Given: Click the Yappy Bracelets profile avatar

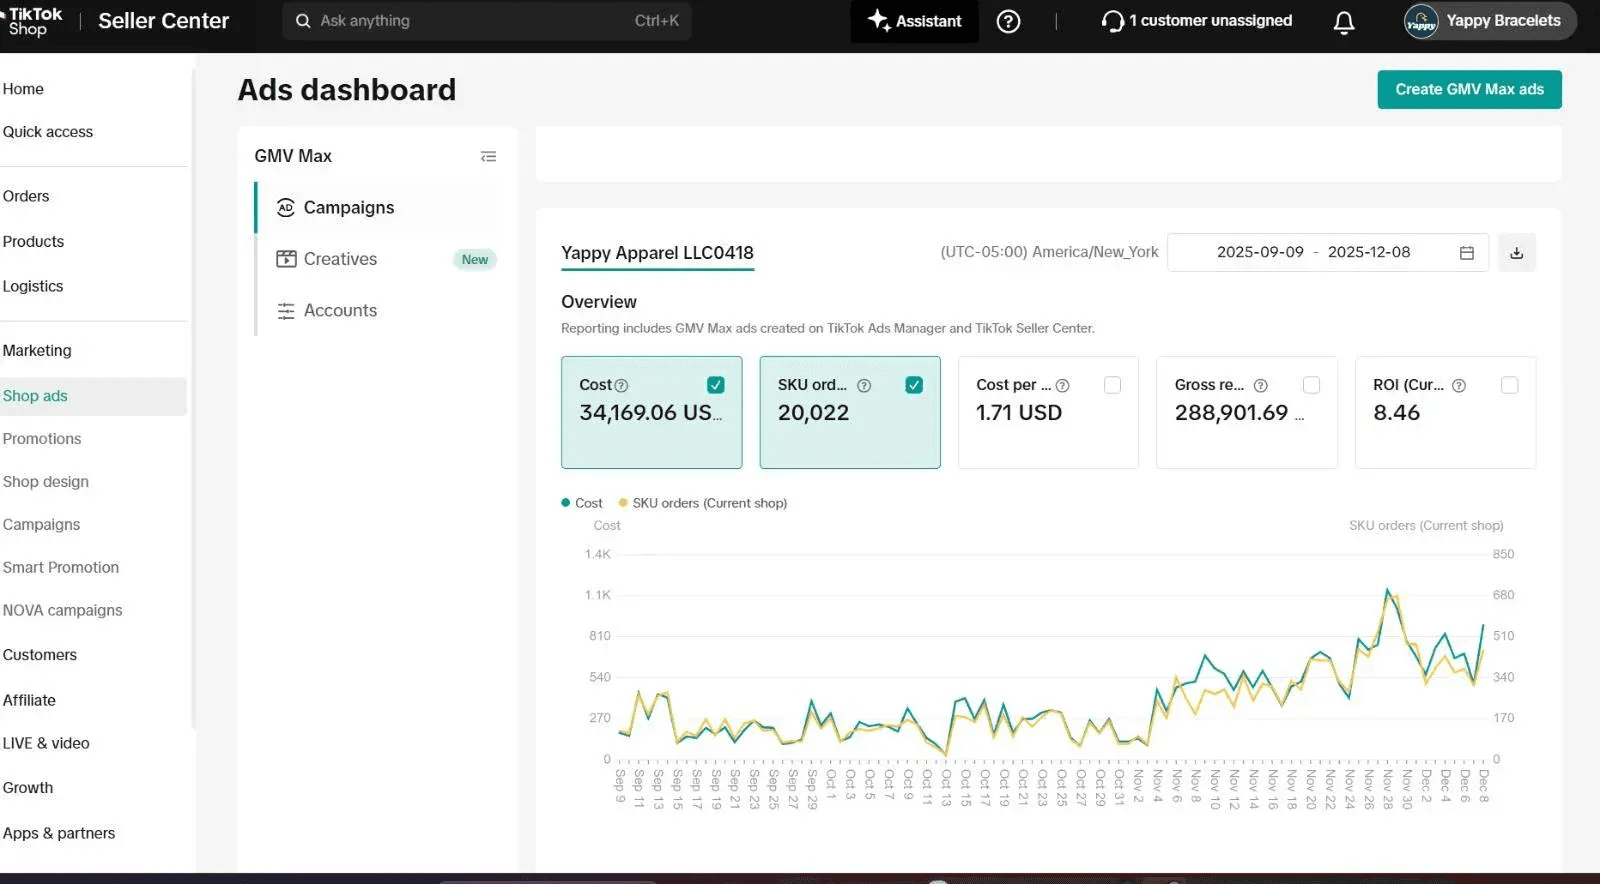Looking at the screenshot, I should [1421, 21].
